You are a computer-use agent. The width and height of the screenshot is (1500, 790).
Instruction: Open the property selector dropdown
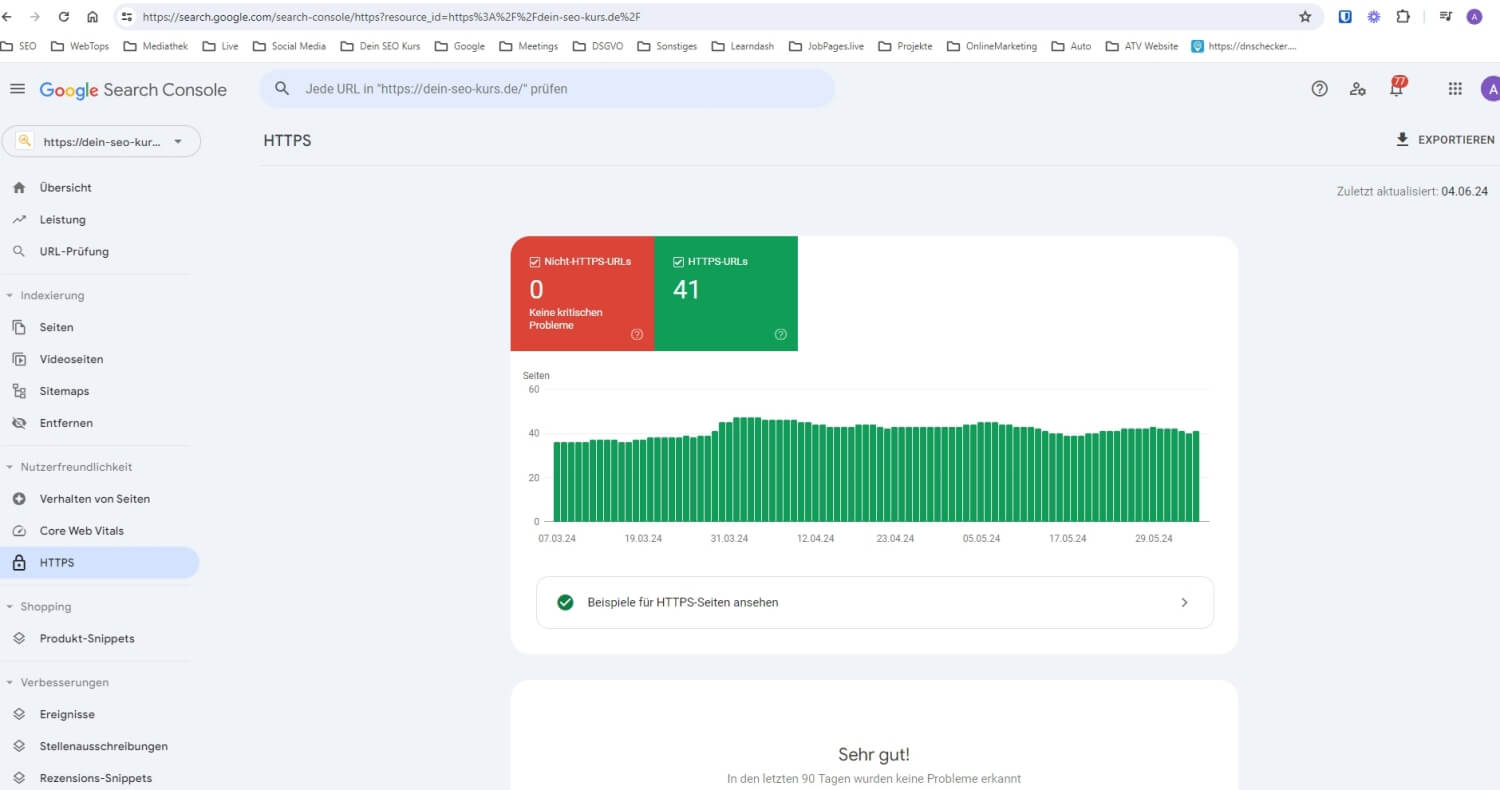pyautogui.click(x=101, y=142)
